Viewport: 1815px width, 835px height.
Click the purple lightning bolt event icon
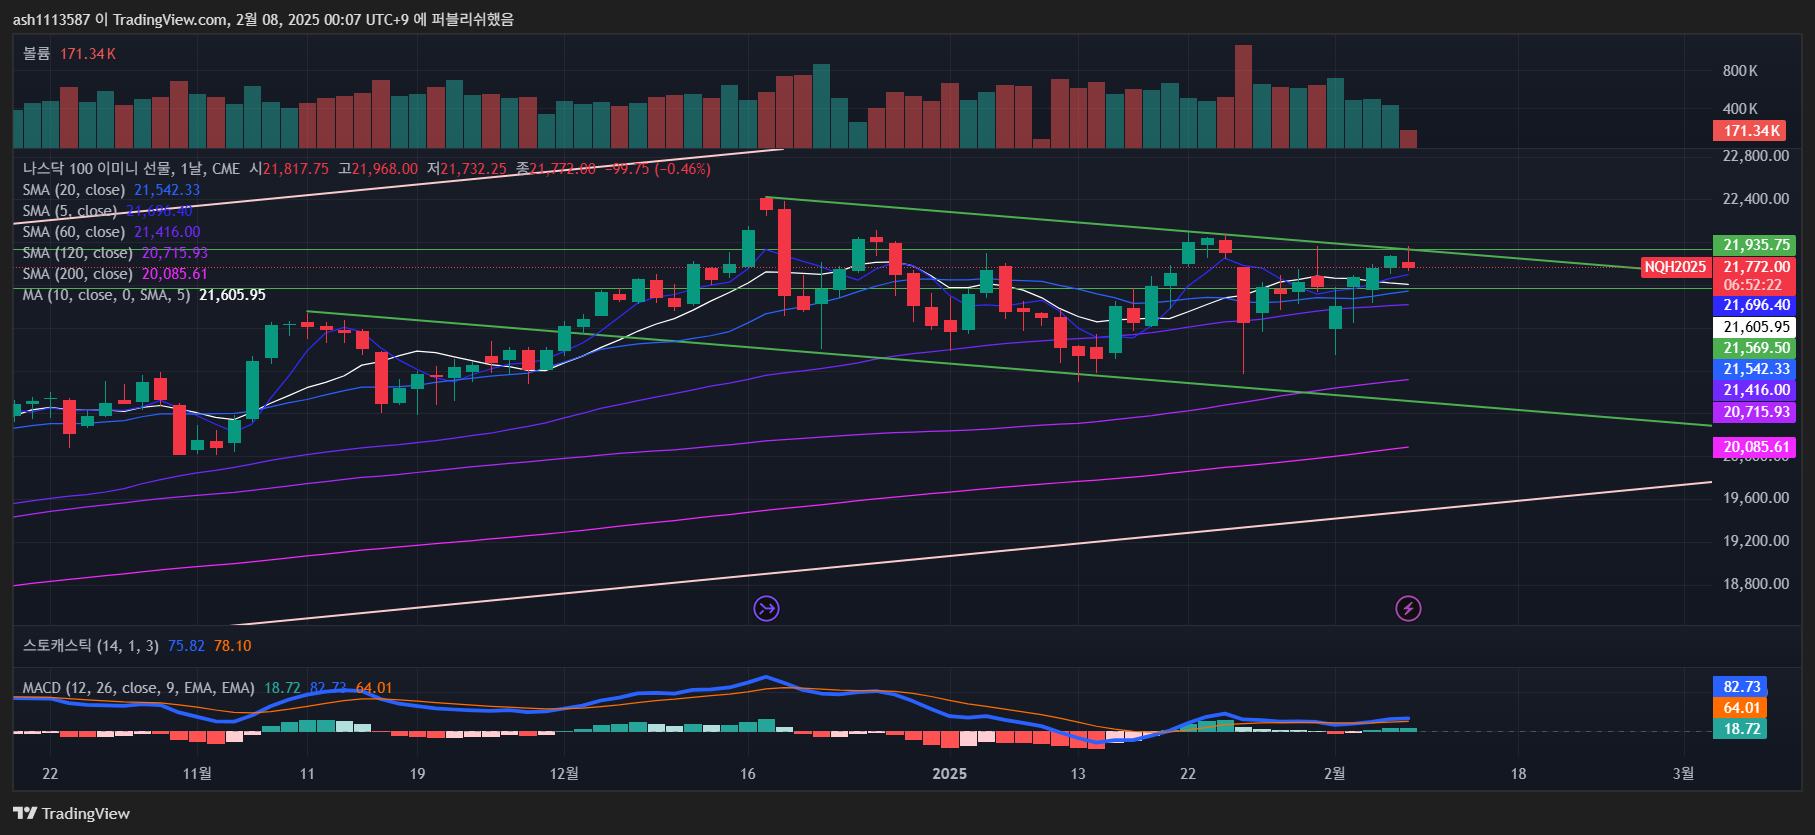tap(1408, 608)
